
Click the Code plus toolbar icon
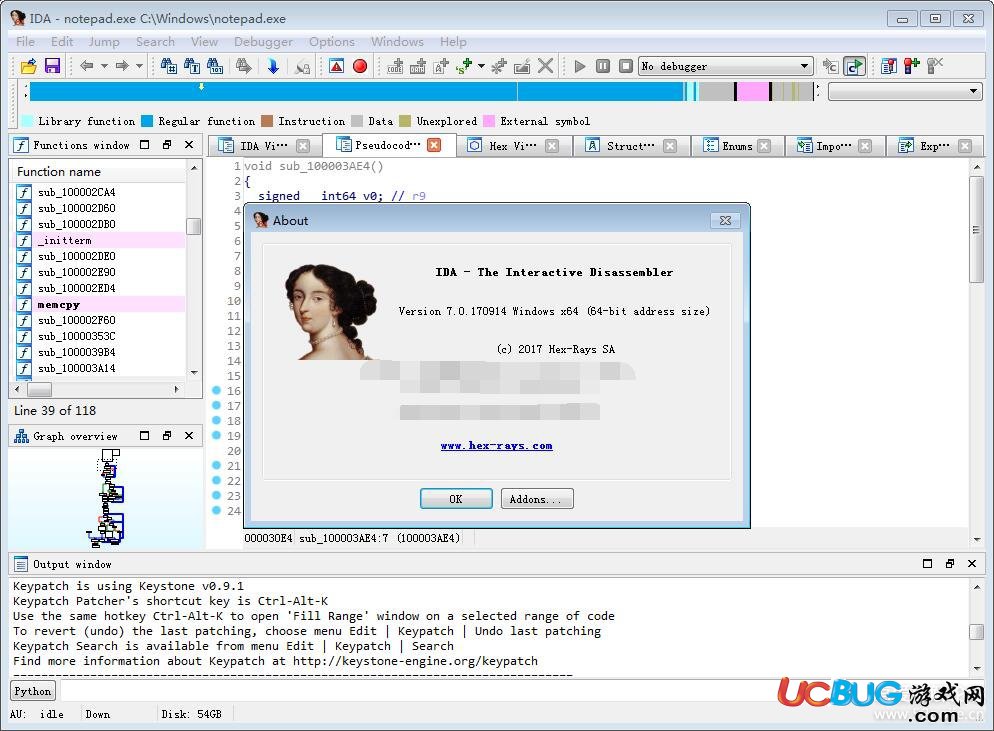click(x=396, y=66)
